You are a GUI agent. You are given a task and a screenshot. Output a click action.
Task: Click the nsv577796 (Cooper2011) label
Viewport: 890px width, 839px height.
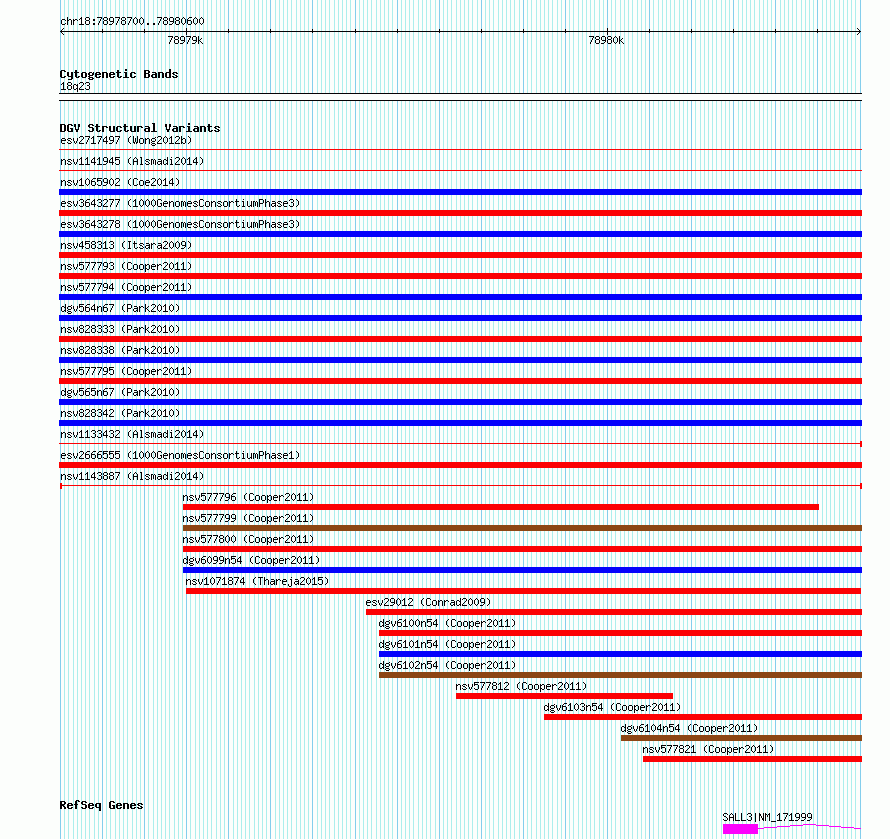[248, 497]
